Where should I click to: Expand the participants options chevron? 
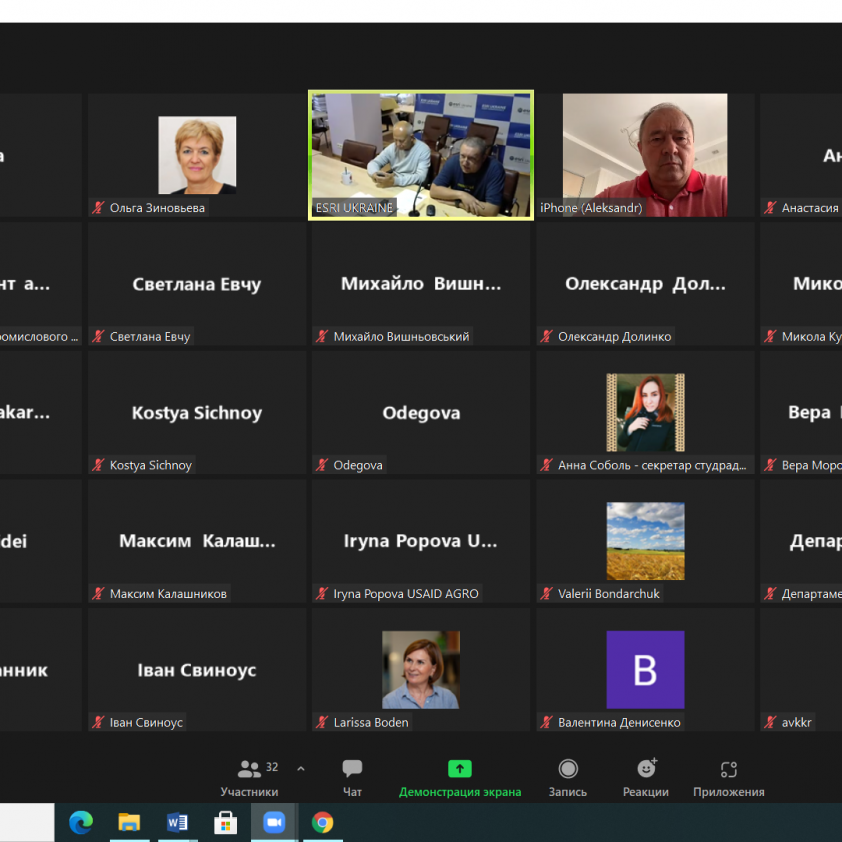[301, 769]
